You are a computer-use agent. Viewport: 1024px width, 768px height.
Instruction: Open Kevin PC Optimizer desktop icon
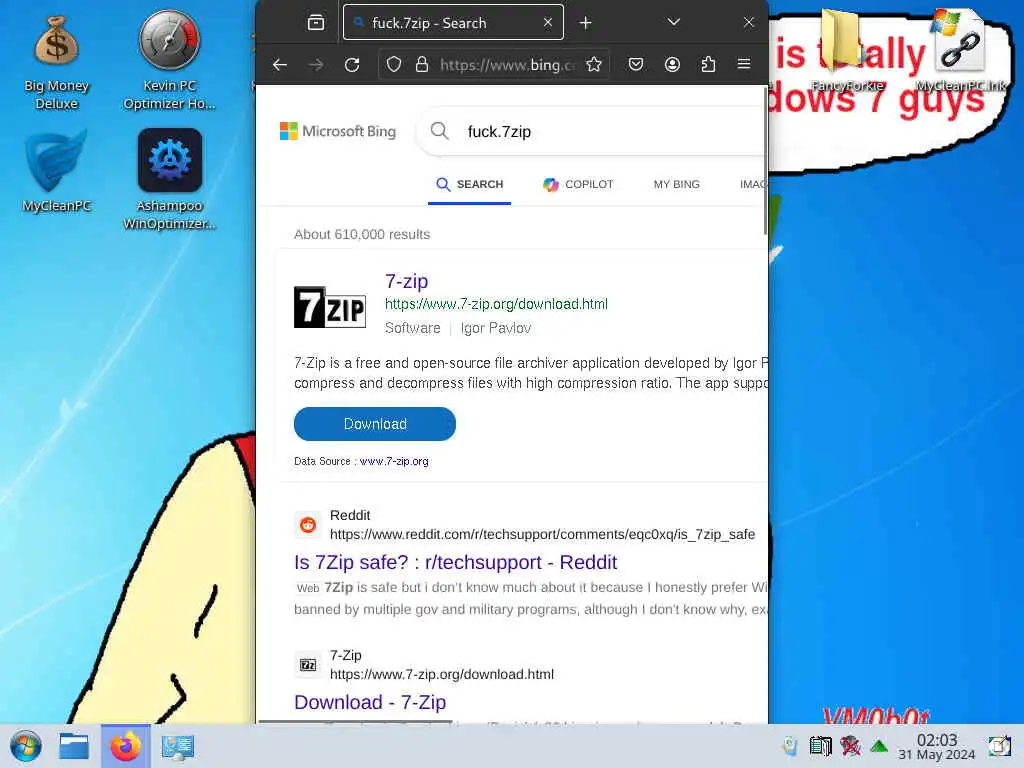click(169, 60)
